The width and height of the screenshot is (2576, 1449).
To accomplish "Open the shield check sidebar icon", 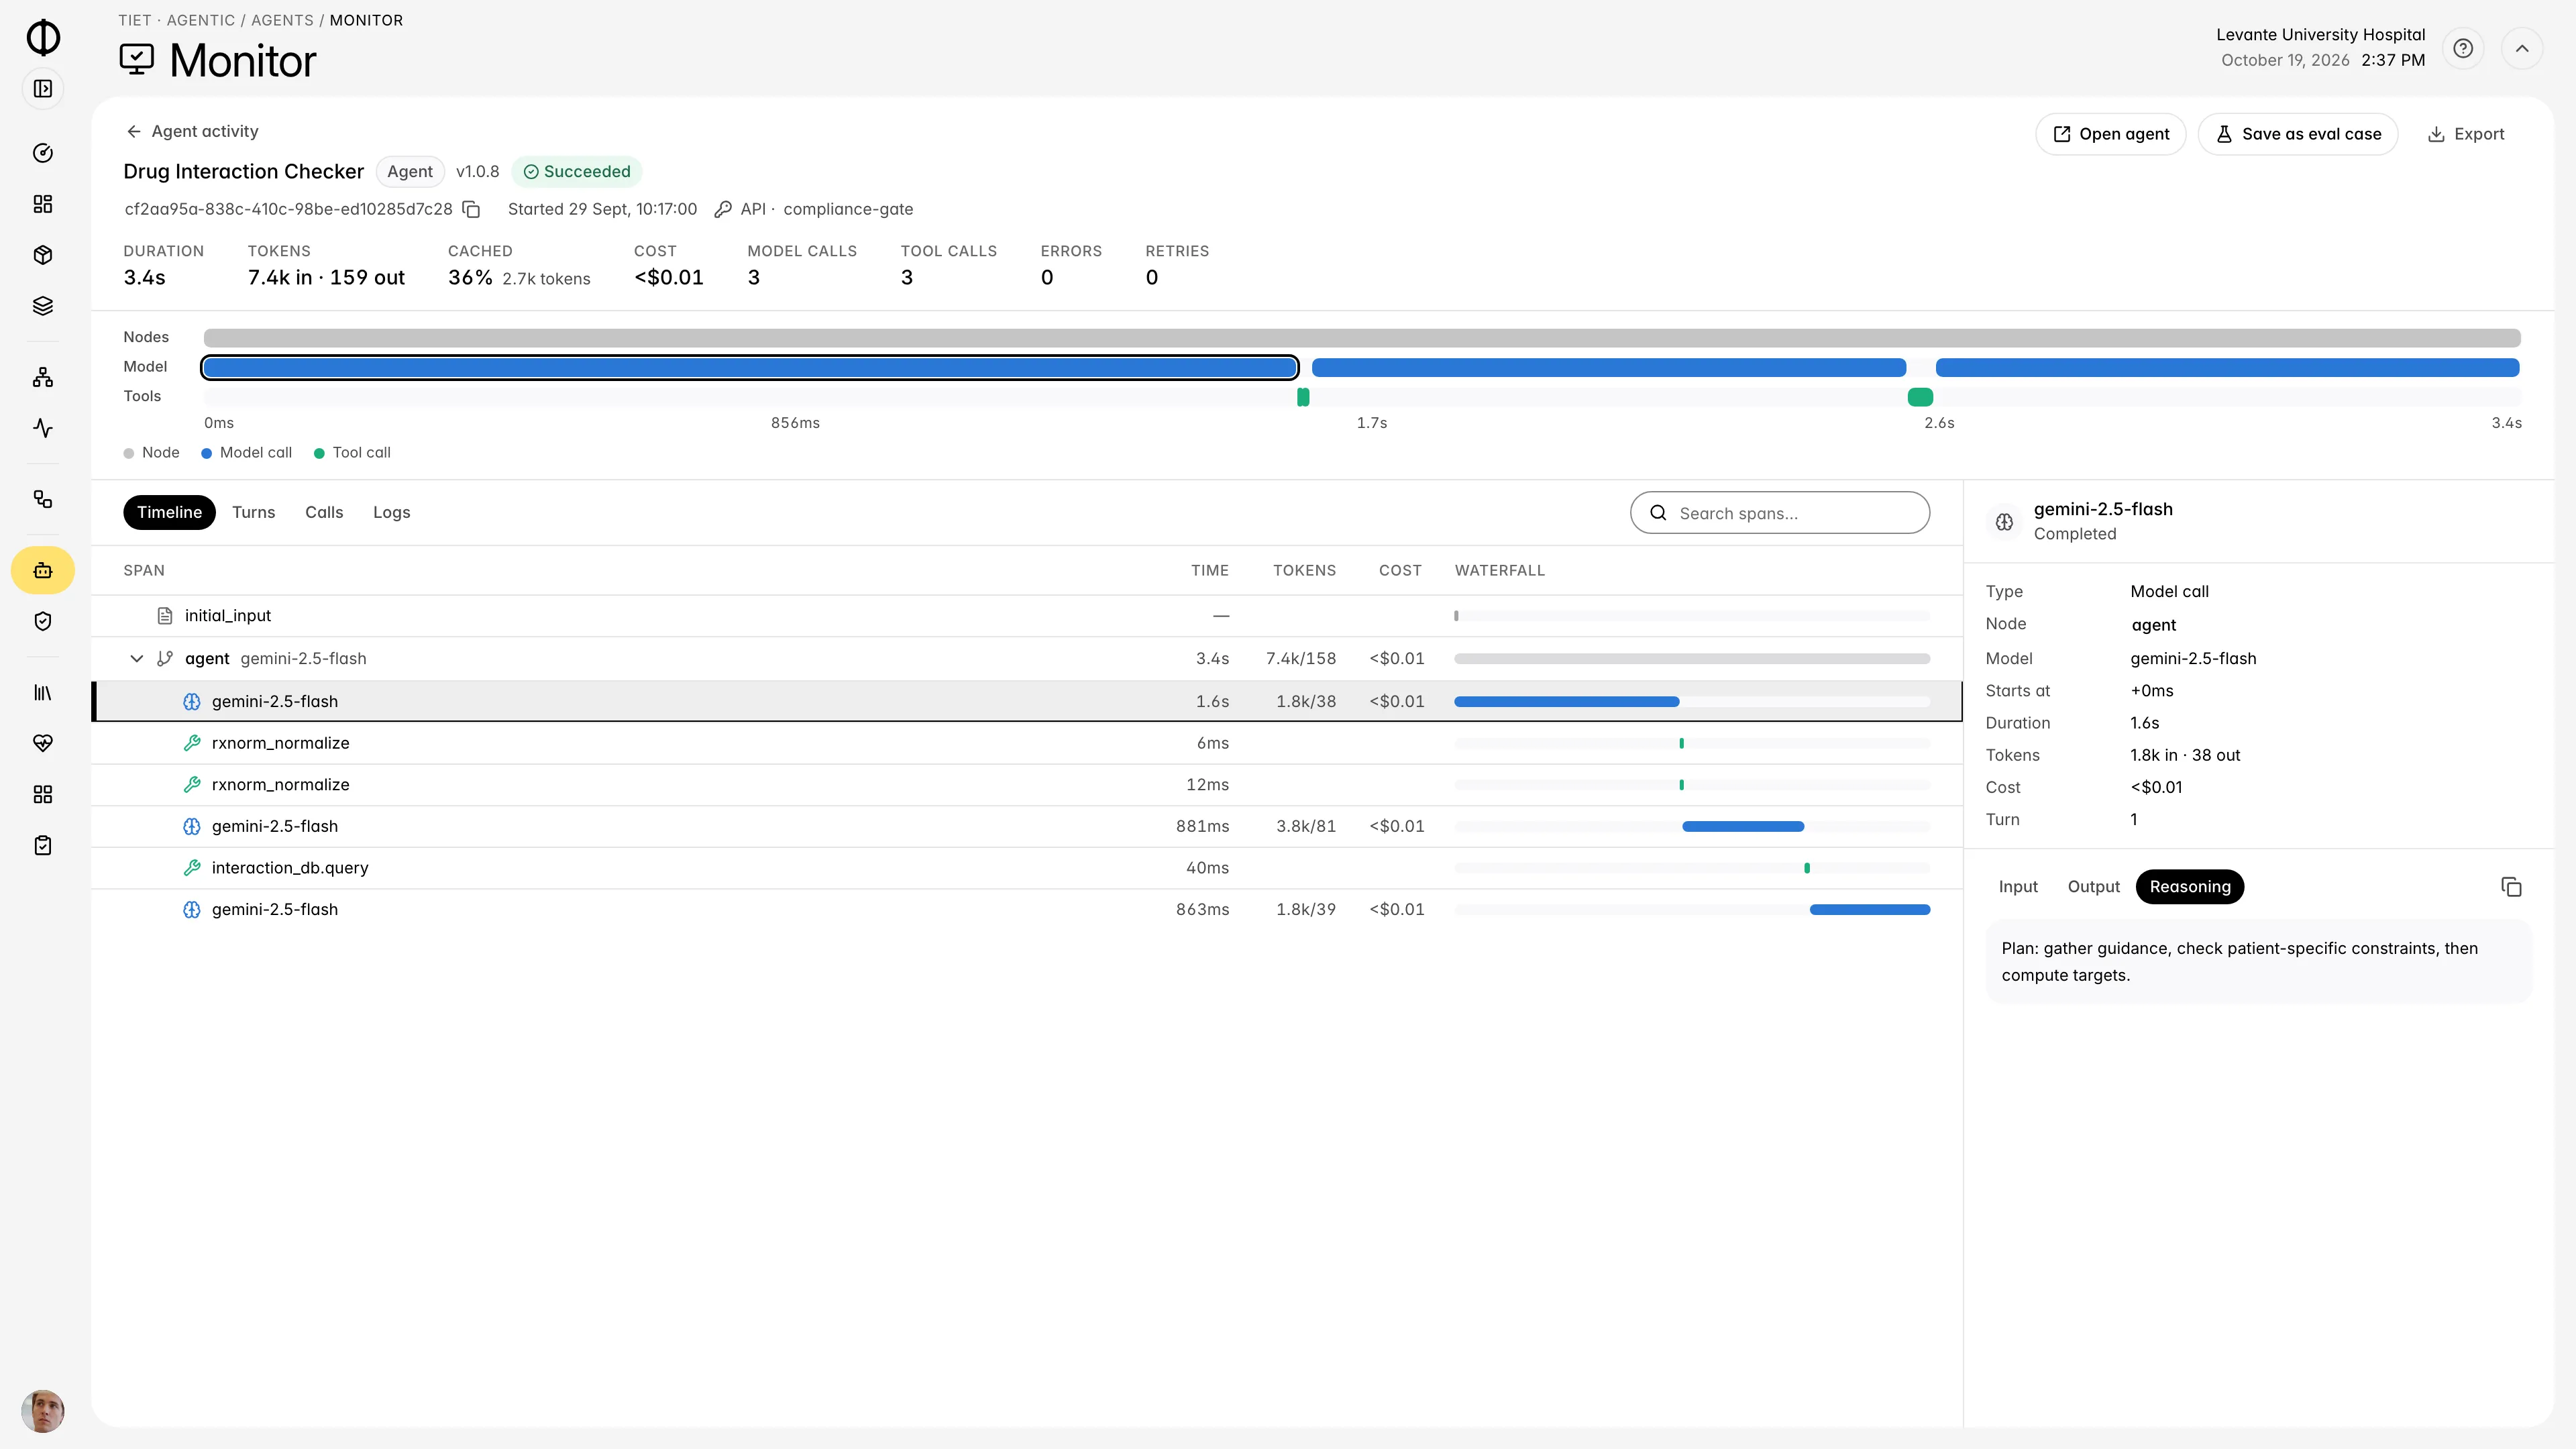I will pyautogui.click(x=43, y=621).
